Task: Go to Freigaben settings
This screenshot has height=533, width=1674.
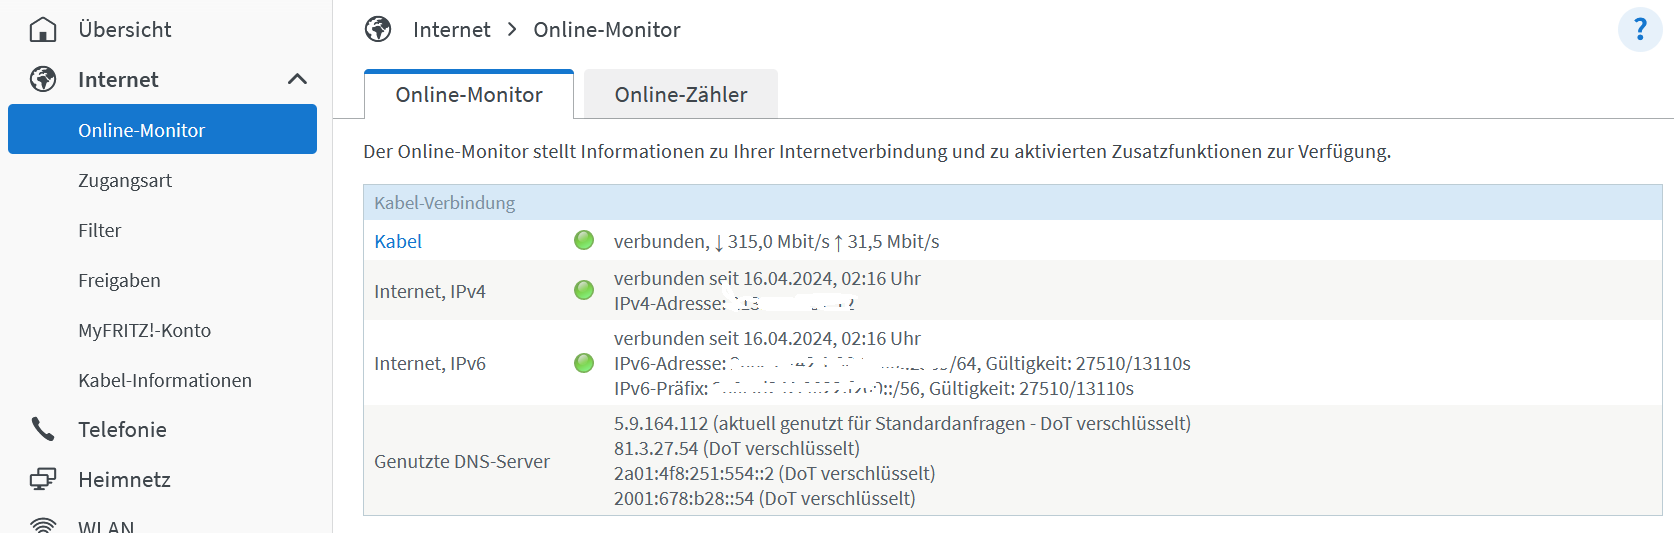Action: (119, 280)
